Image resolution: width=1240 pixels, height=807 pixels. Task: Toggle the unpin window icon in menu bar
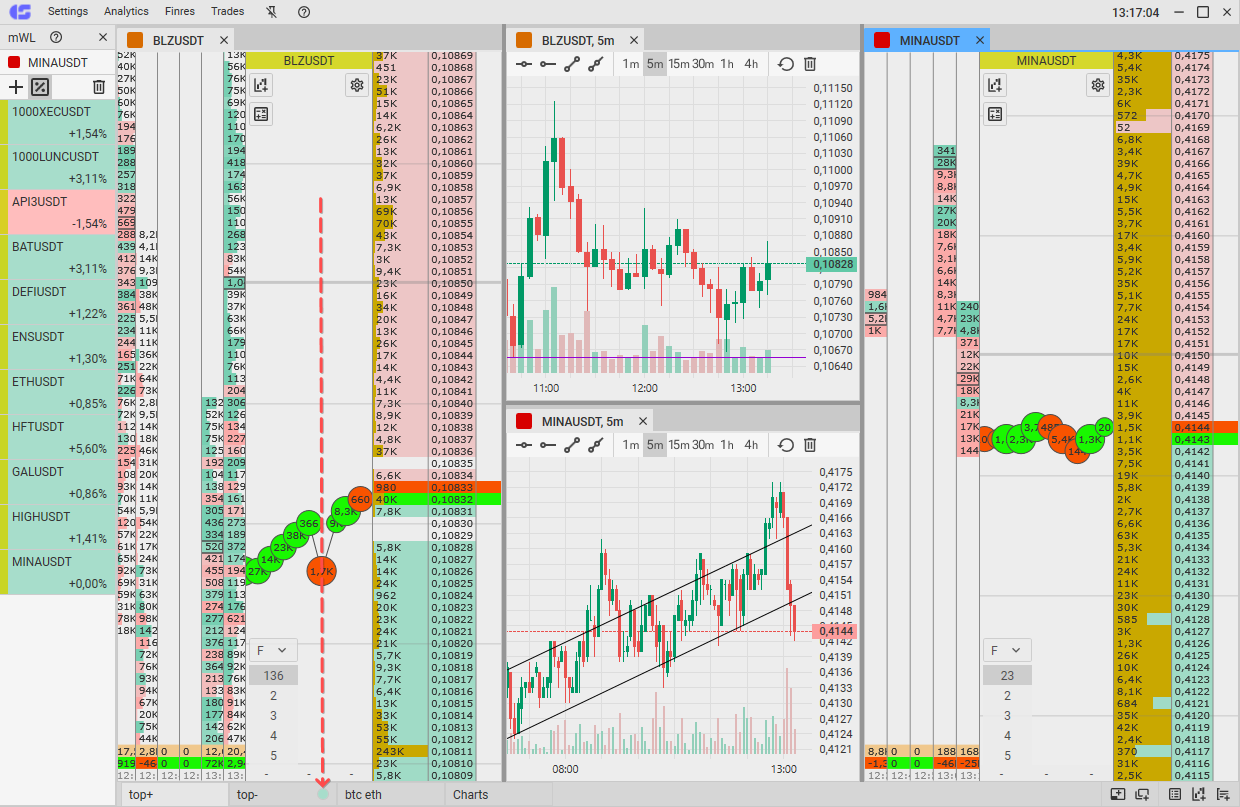pos(272,12)
